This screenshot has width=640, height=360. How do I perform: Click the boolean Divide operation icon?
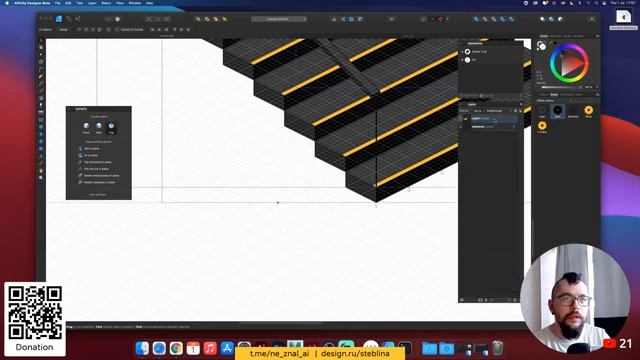(511, 19)
